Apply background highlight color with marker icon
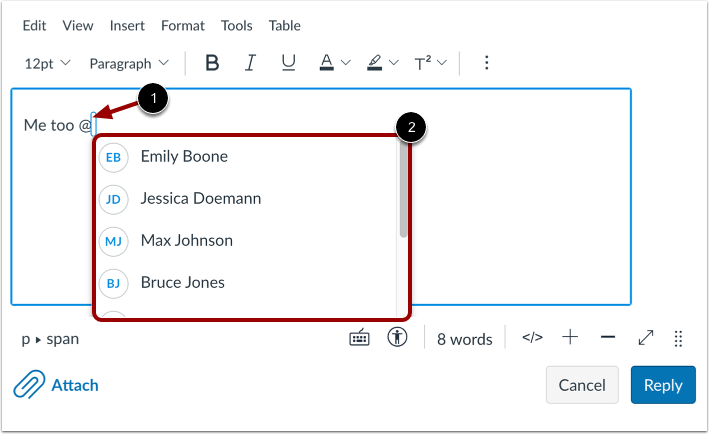 pyautogui.click(x=374, y=62)
